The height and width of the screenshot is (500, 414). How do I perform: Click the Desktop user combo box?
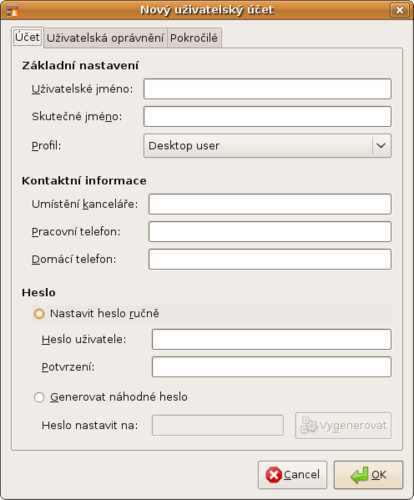point(267,145)
